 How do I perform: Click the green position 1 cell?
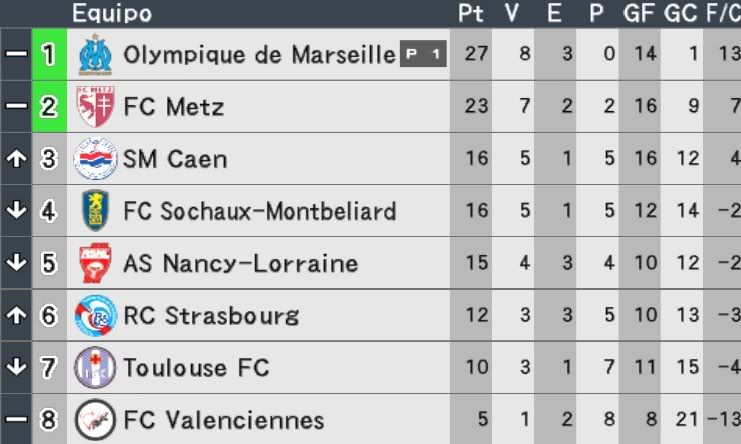(x=49, y=54)
